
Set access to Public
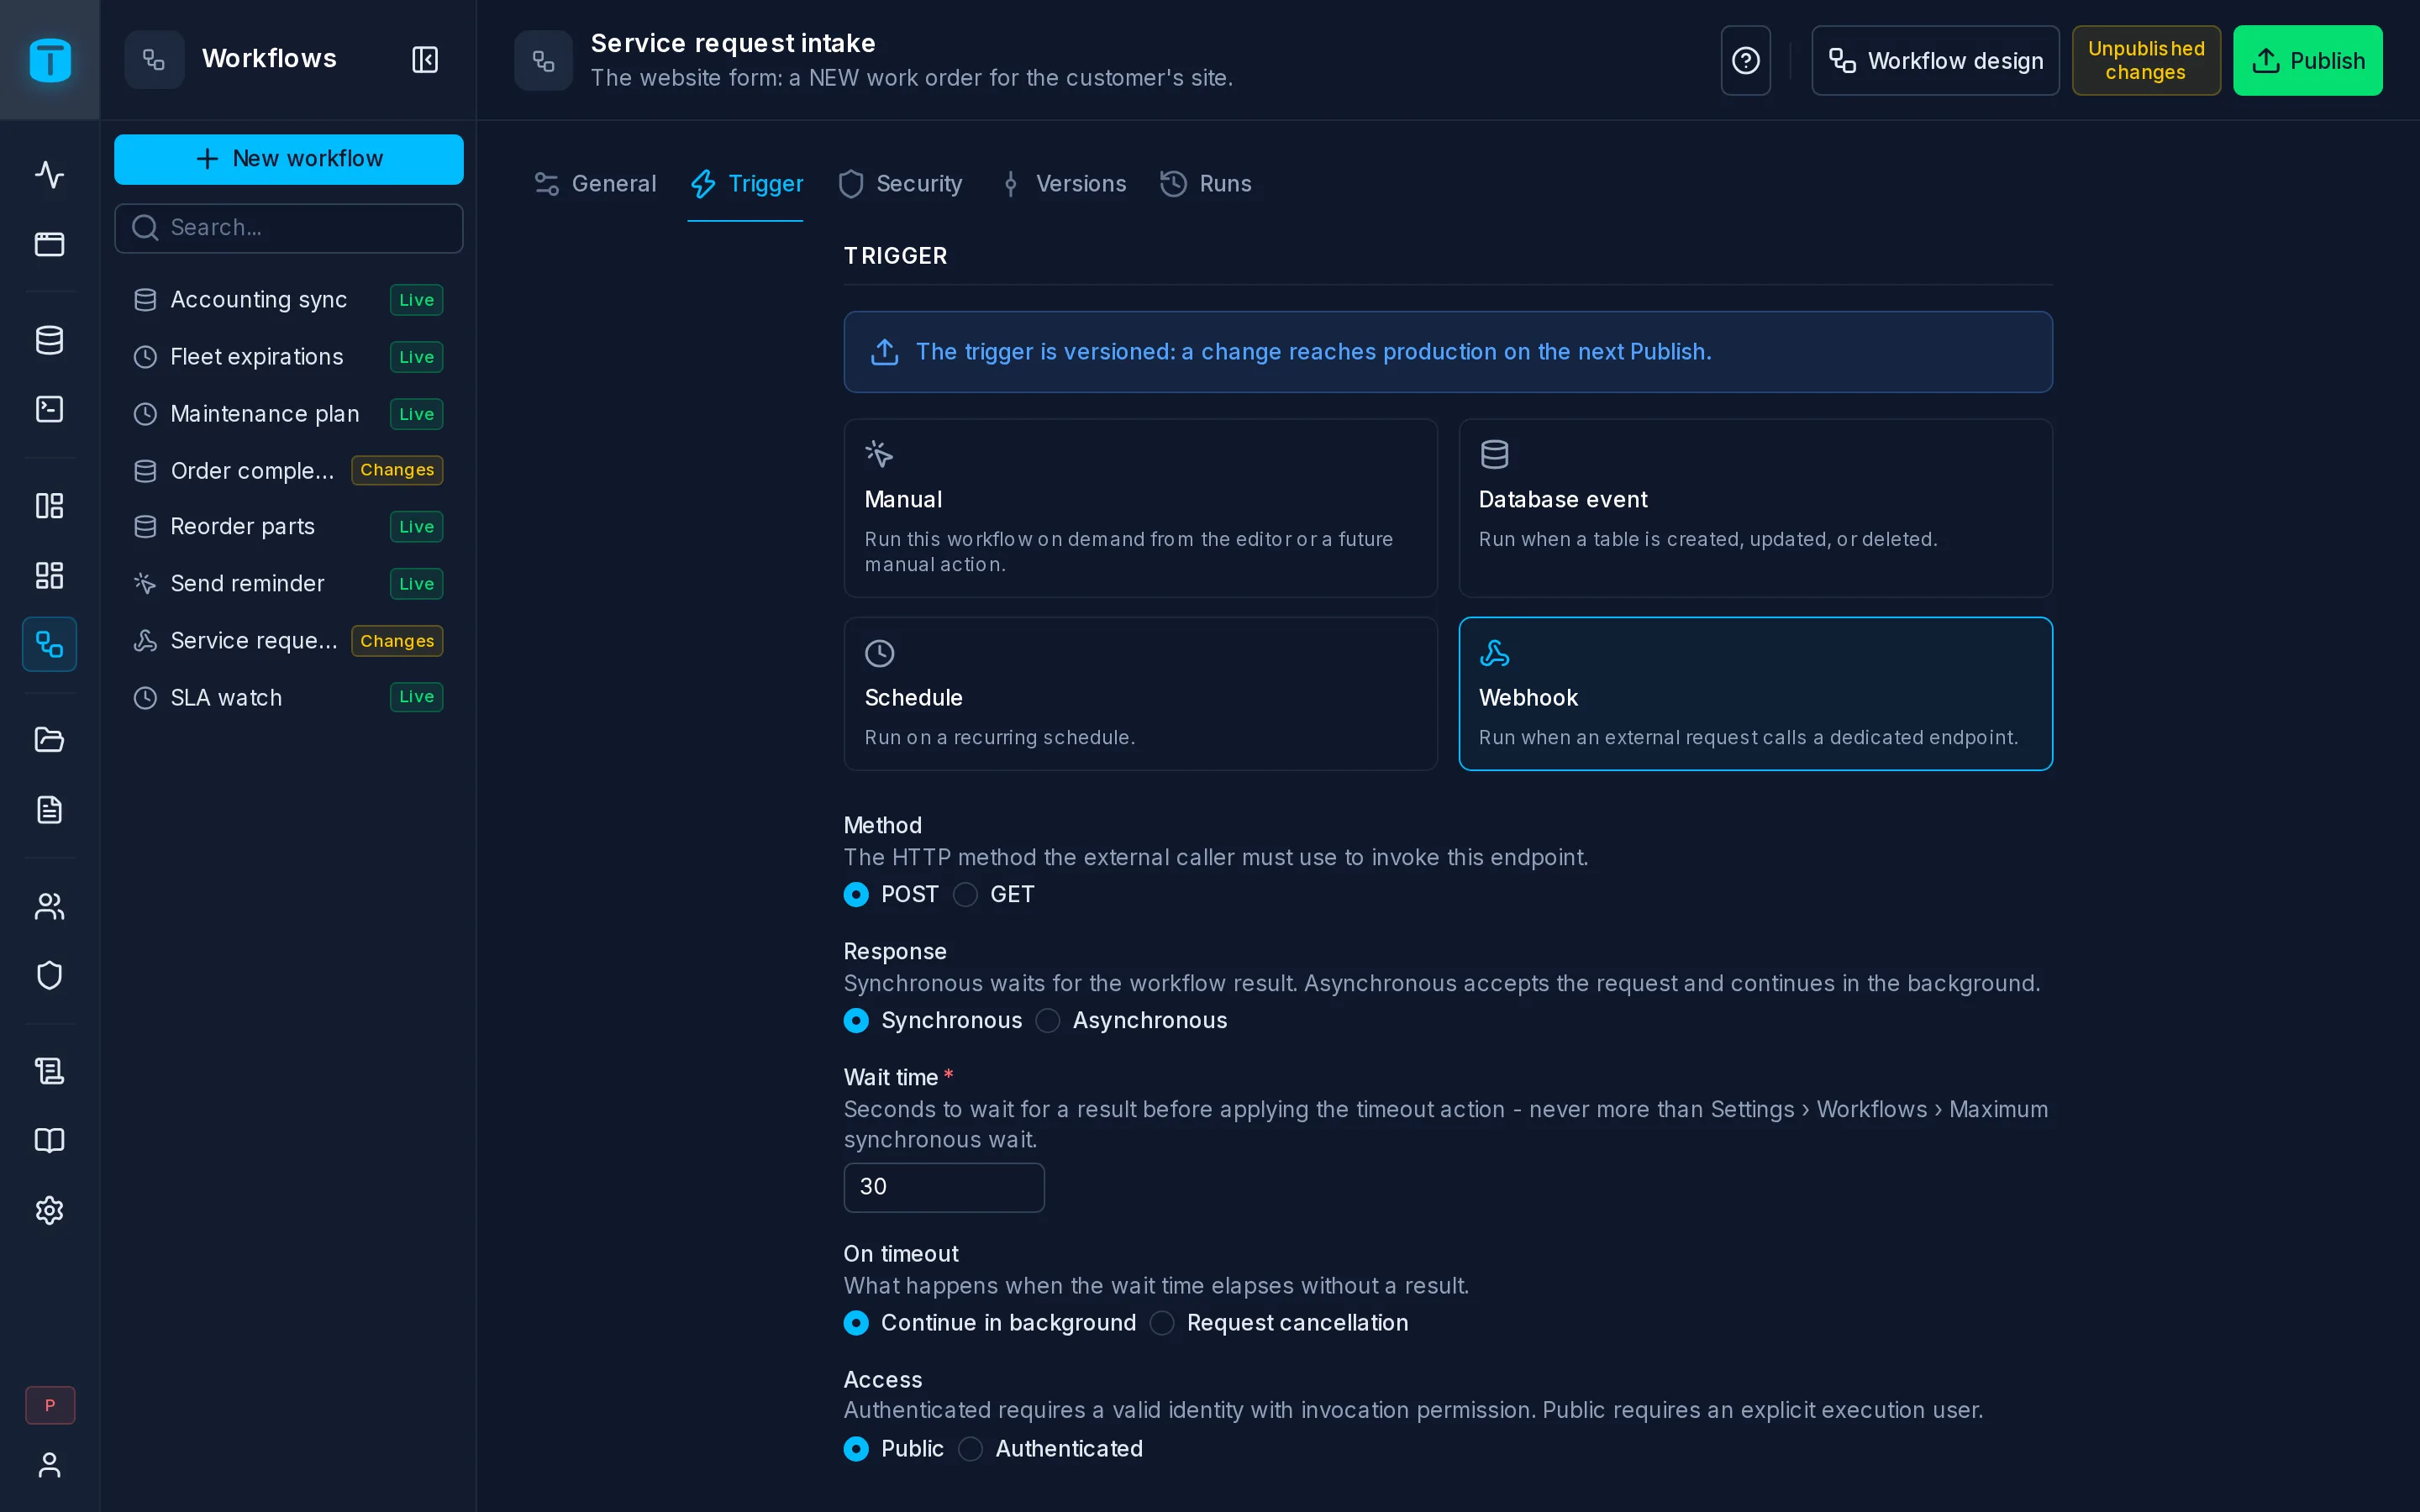click(856, 1448)
